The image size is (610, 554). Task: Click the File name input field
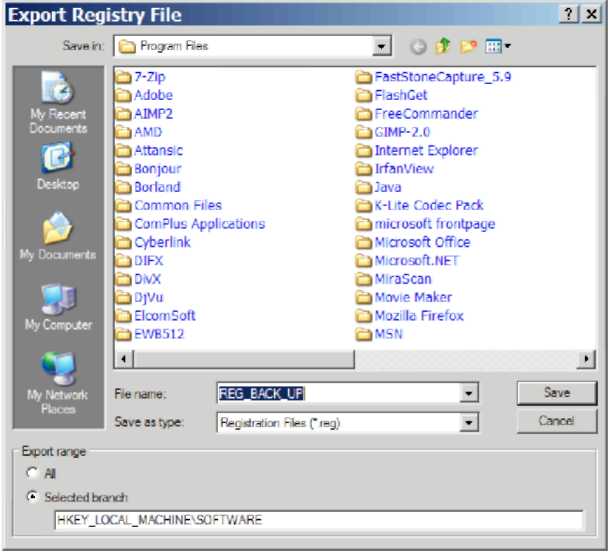coord(338,394)
